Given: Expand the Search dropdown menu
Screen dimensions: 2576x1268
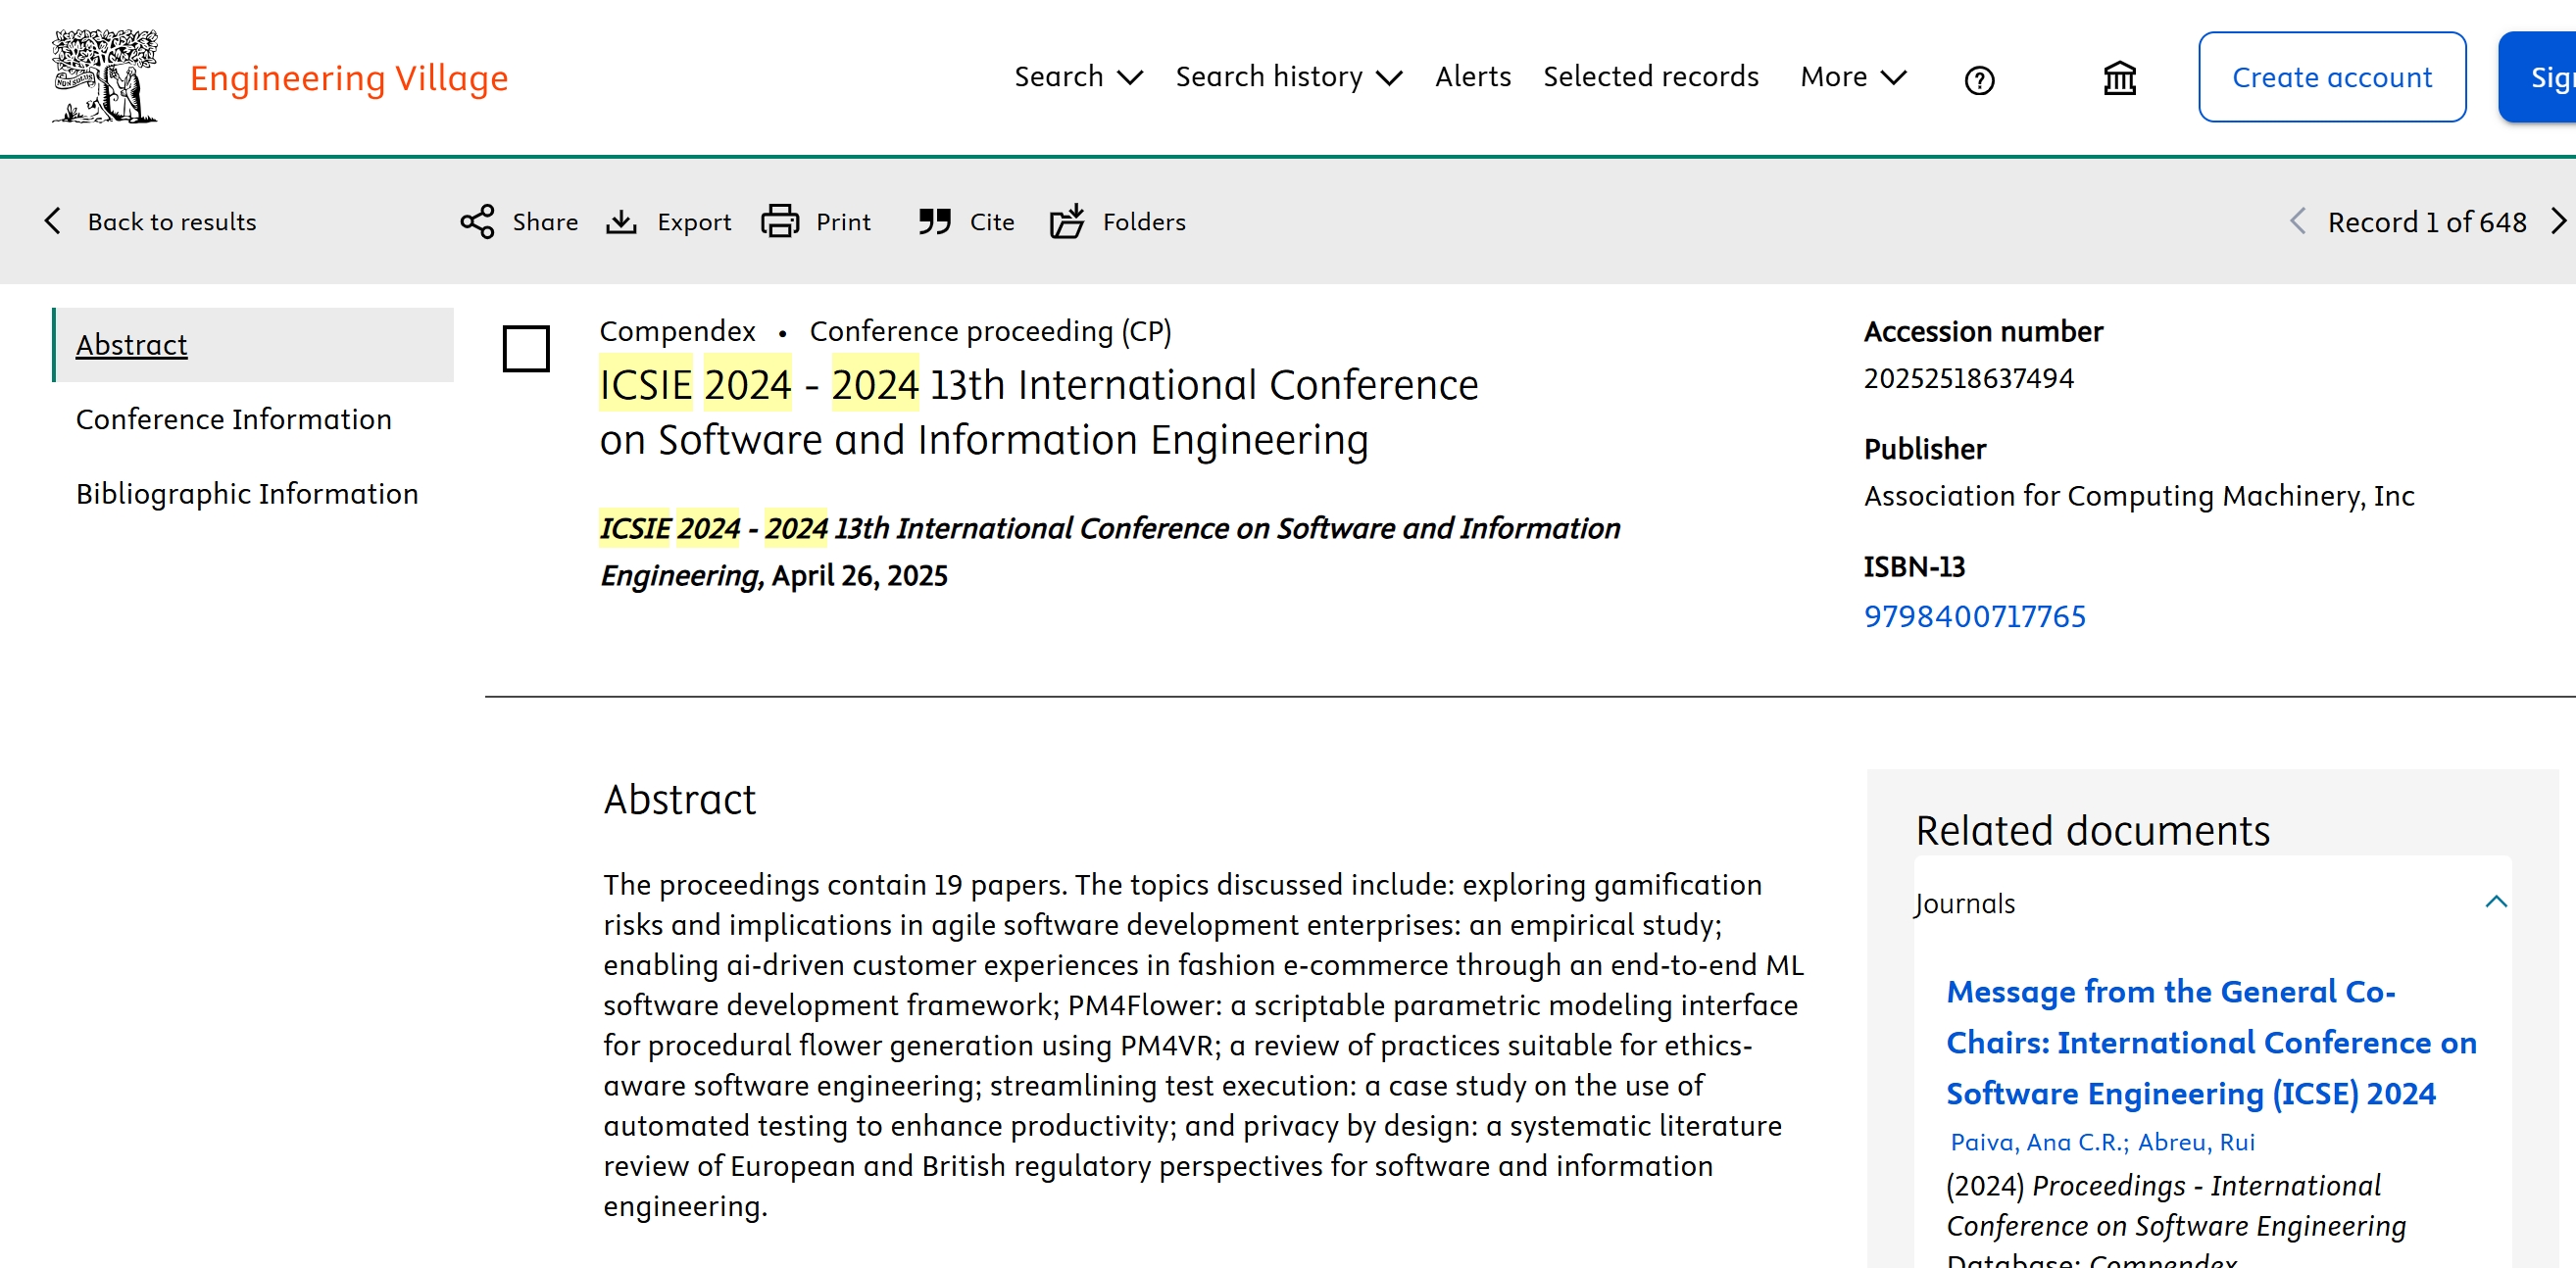Looking at the screenshot, I should [x=1078, y=77].
